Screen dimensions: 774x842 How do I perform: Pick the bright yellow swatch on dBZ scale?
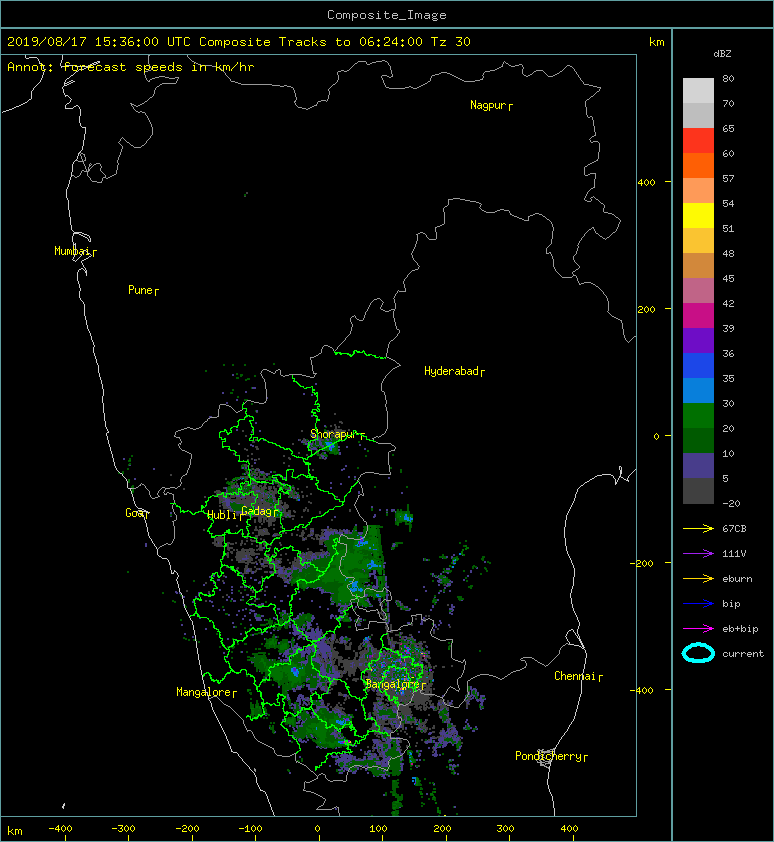point(698,216)
